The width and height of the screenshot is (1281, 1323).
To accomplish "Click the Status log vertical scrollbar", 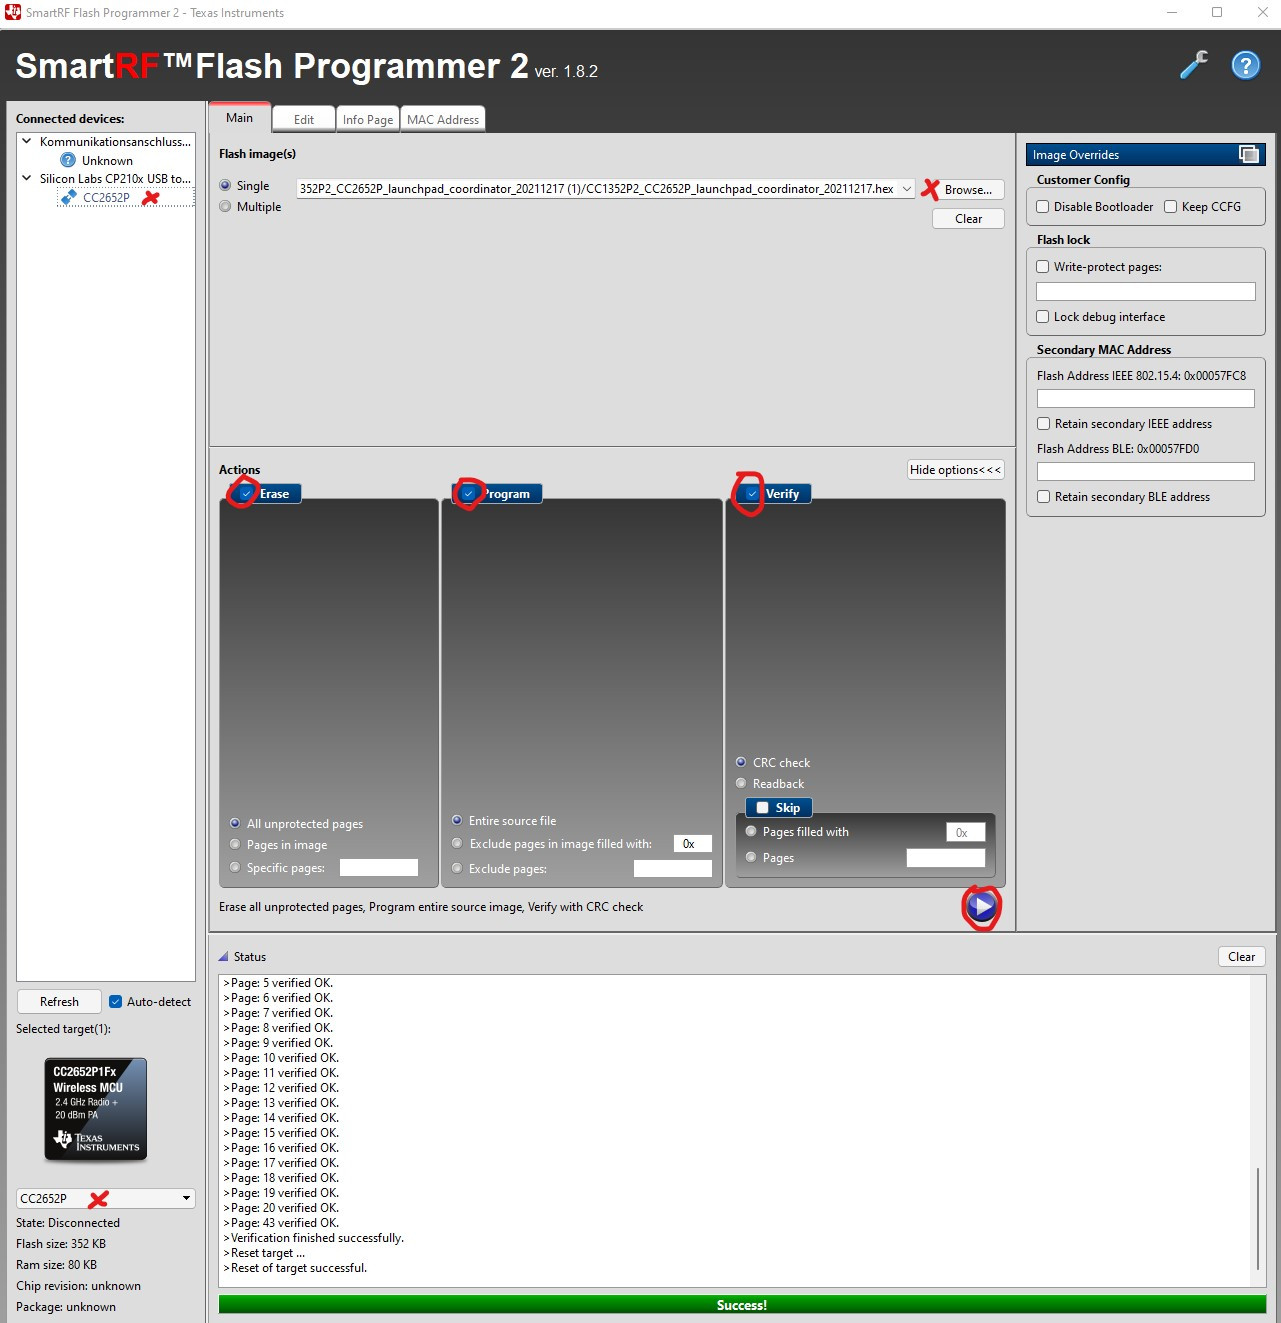I will (1258, 1219).
